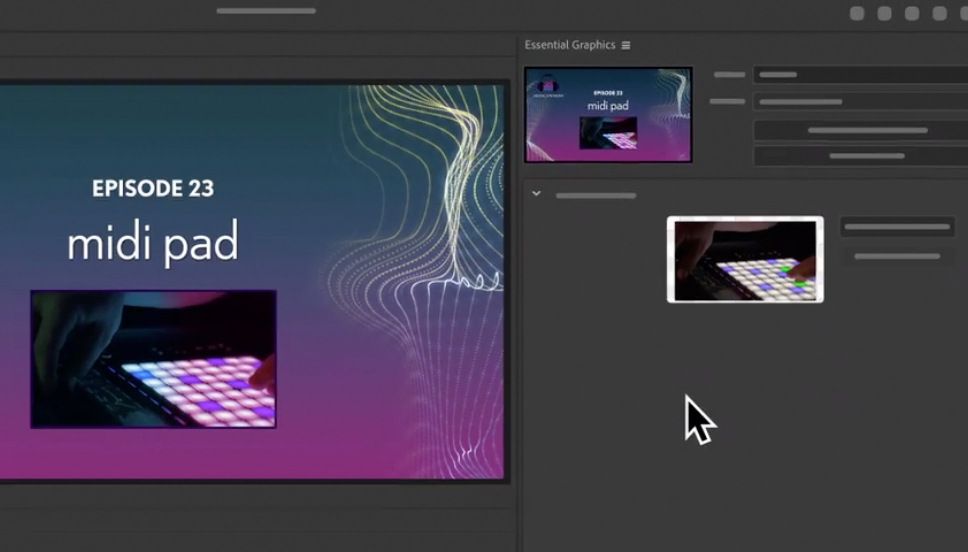This screenshot has width=968, height=552.
Task: Select the template thumbnail in Essential Graphics
Action: (608, 114)
